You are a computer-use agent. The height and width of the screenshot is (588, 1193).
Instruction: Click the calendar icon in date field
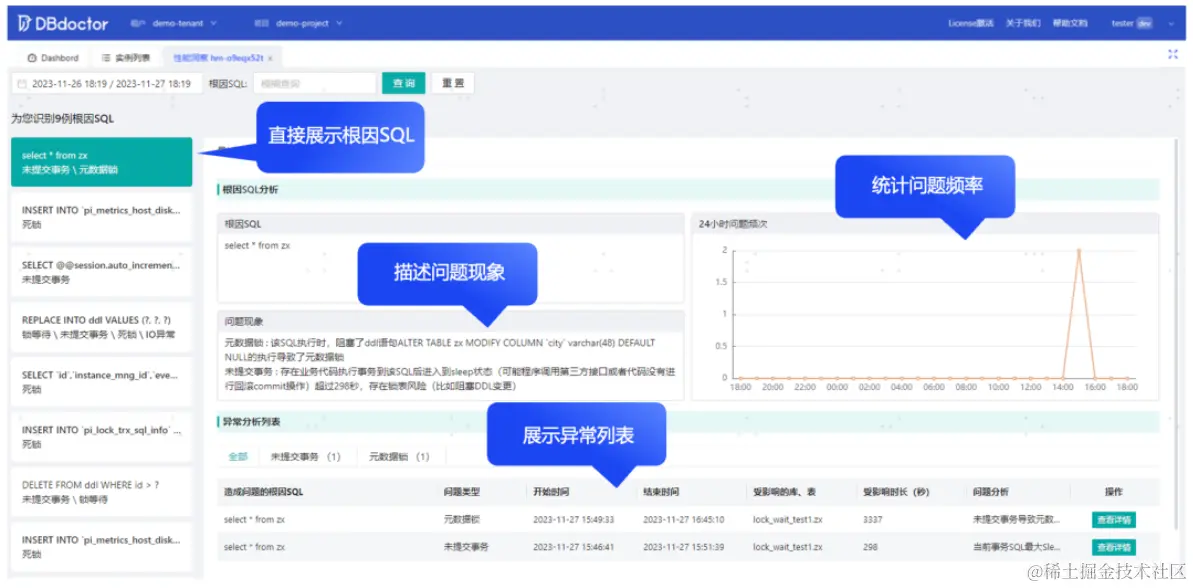[x=21, y=84]
